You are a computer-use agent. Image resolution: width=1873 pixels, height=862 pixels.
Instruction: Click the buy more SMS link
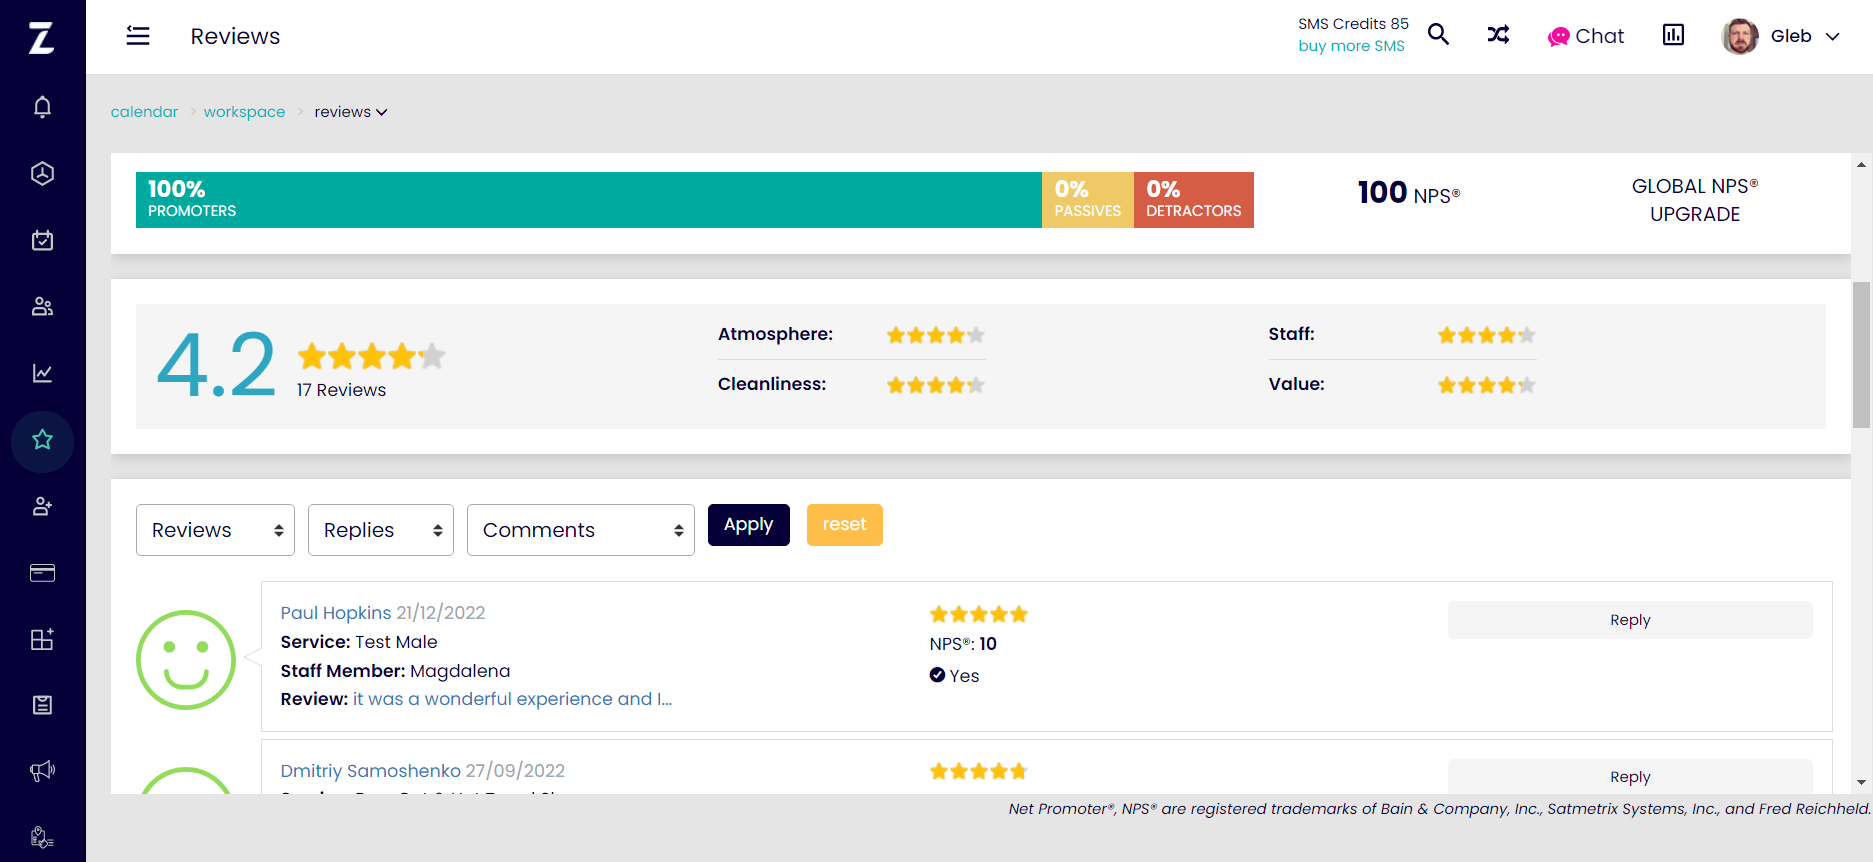(x=1351, y=46)
